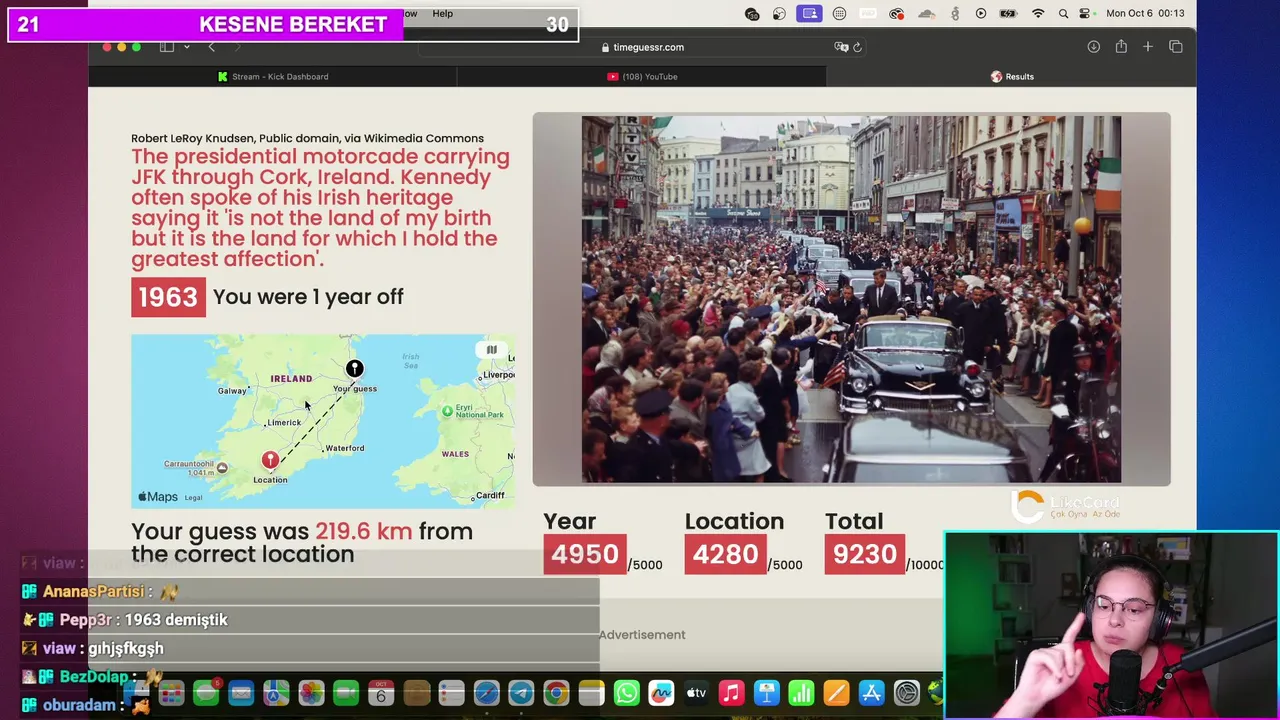Viewport: 1280px width, 720px height.
Task: Open Keynote from the Dock
Action: point(766,693)
